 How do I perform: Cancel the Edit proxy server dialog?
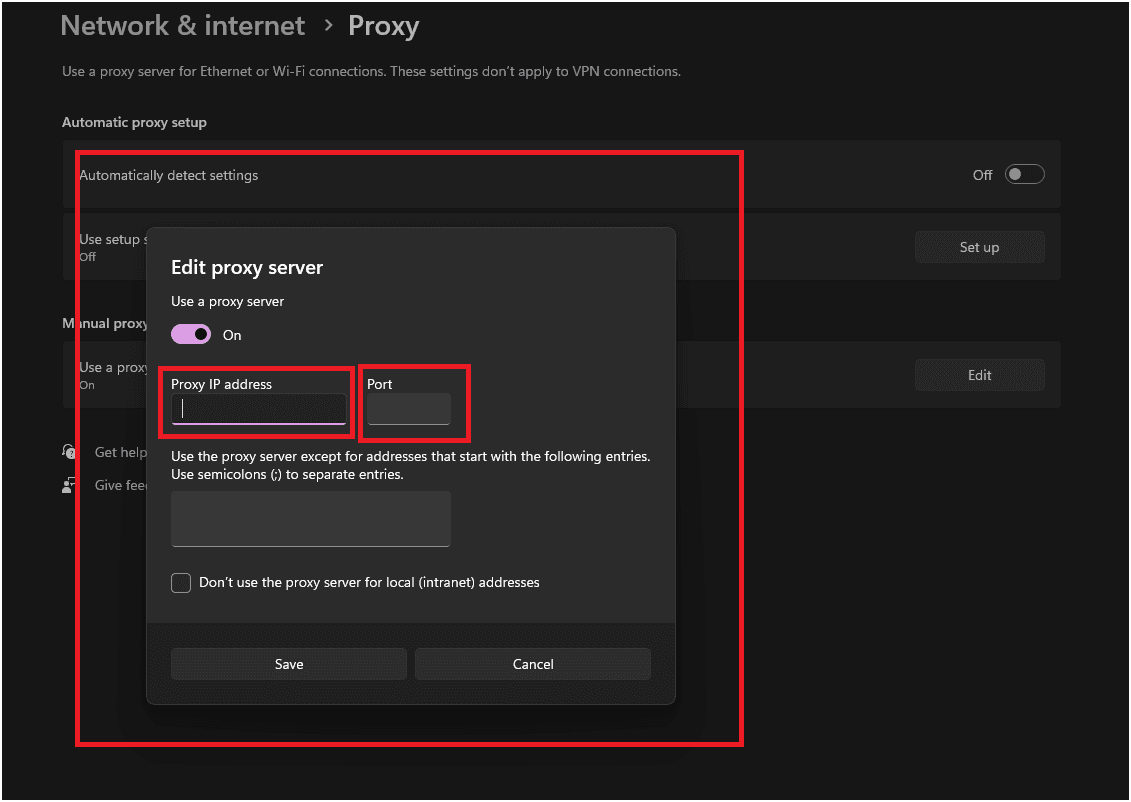(532, 663)
